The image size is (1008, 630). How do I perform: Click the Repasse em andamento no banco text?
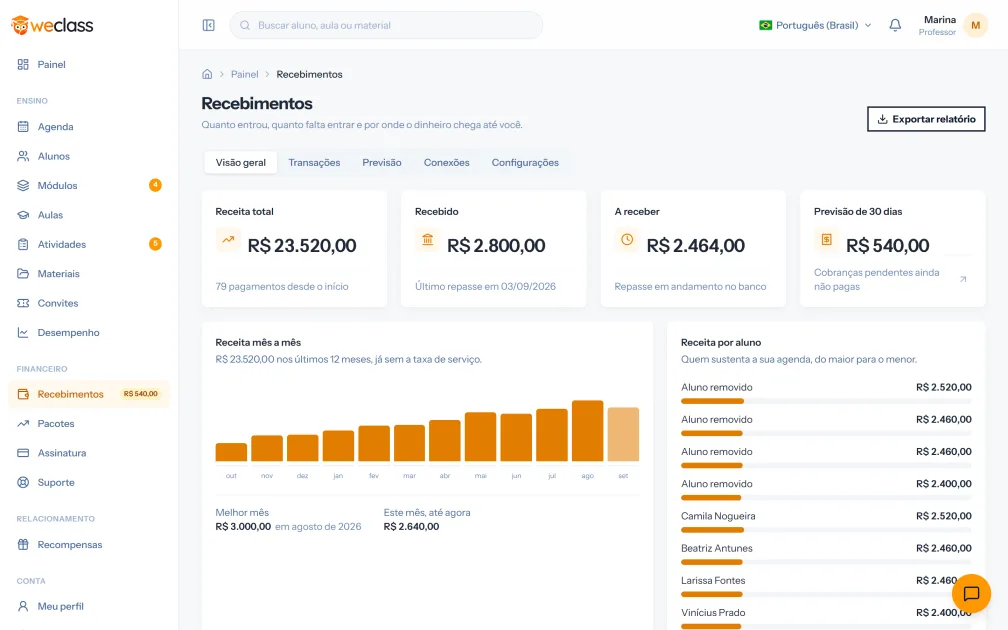point(690,287)
